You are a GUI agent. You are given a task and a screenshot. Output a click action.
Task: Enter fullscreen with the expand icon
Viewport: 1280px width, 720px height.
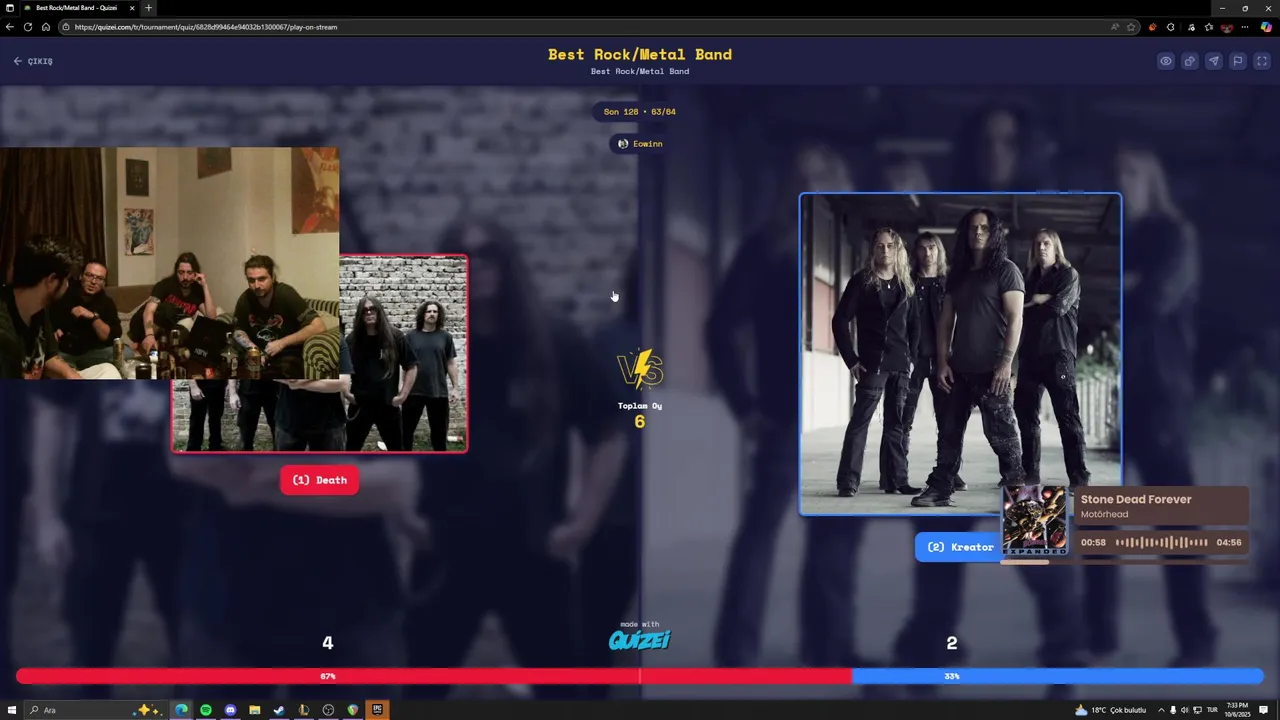(1262, 61)
